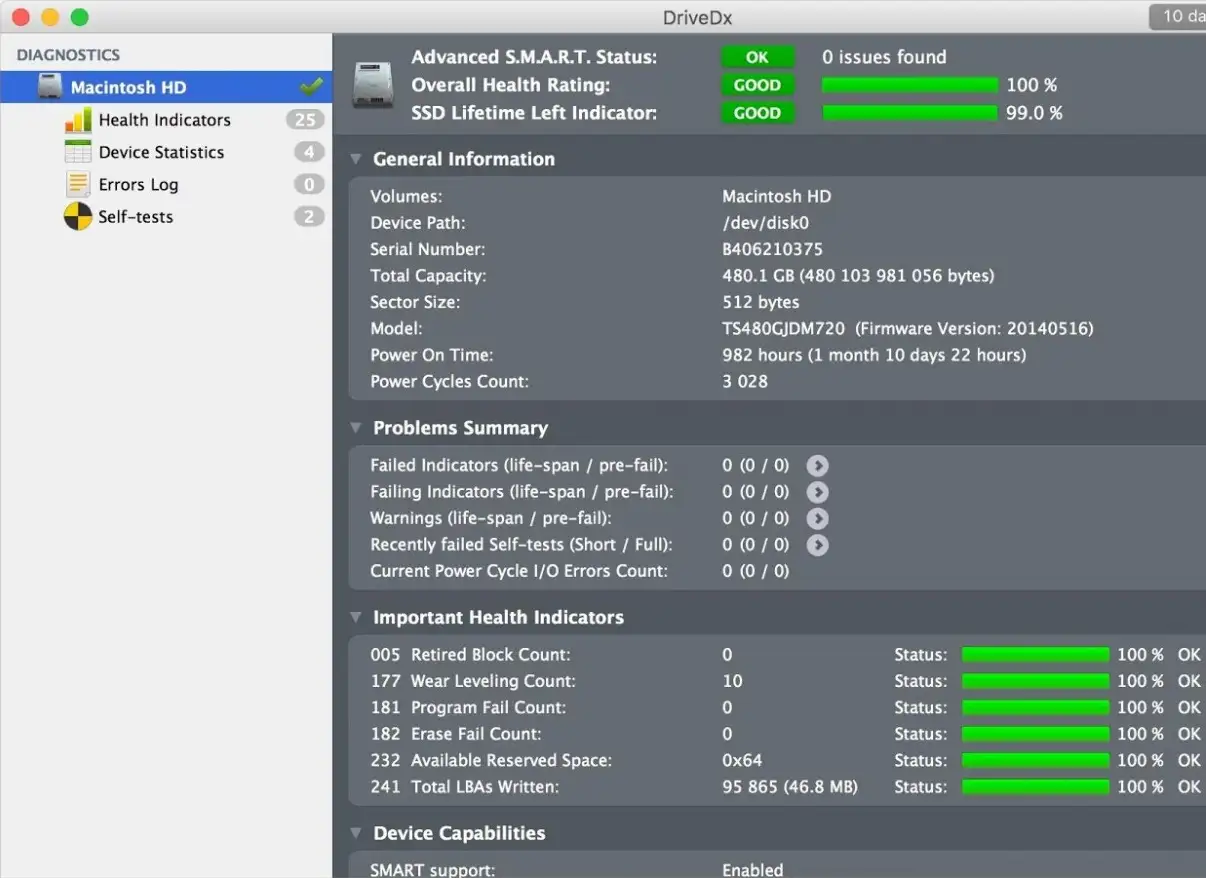Click the arrow beside Warnings count

tap(818, 519)
